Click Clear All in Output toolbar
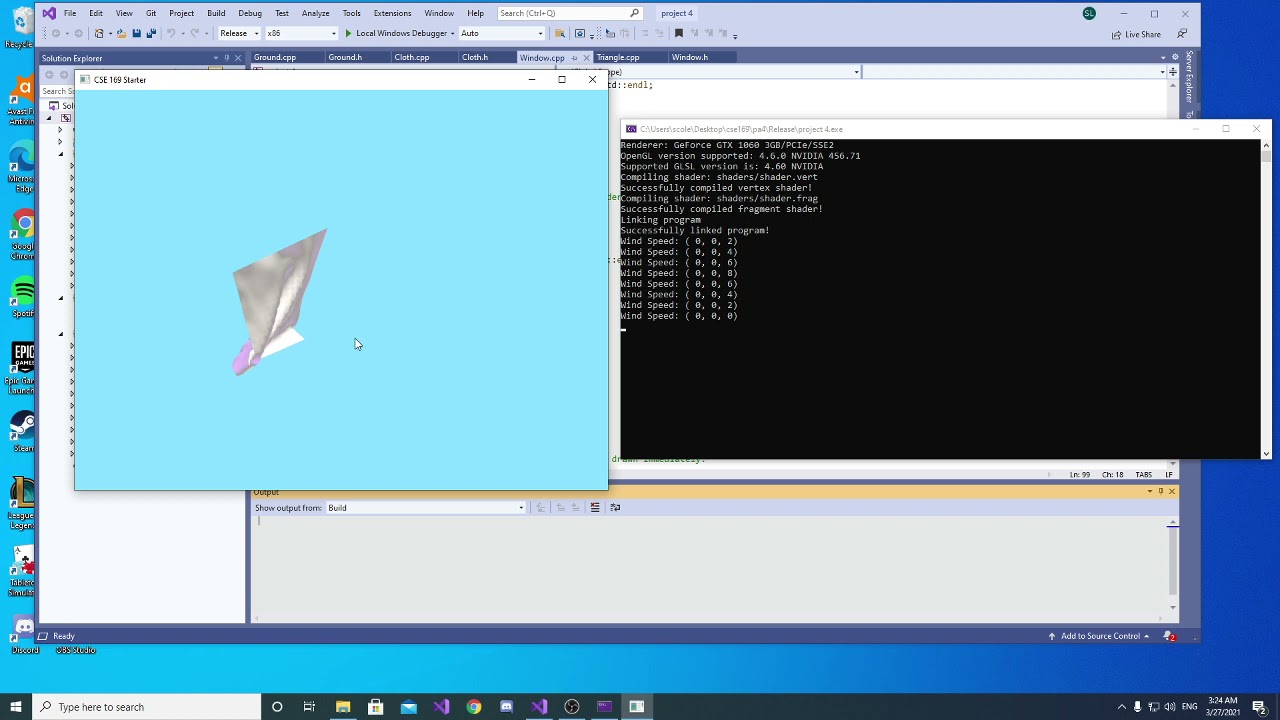The image size is (1280, 720). (x=595, y=508)
